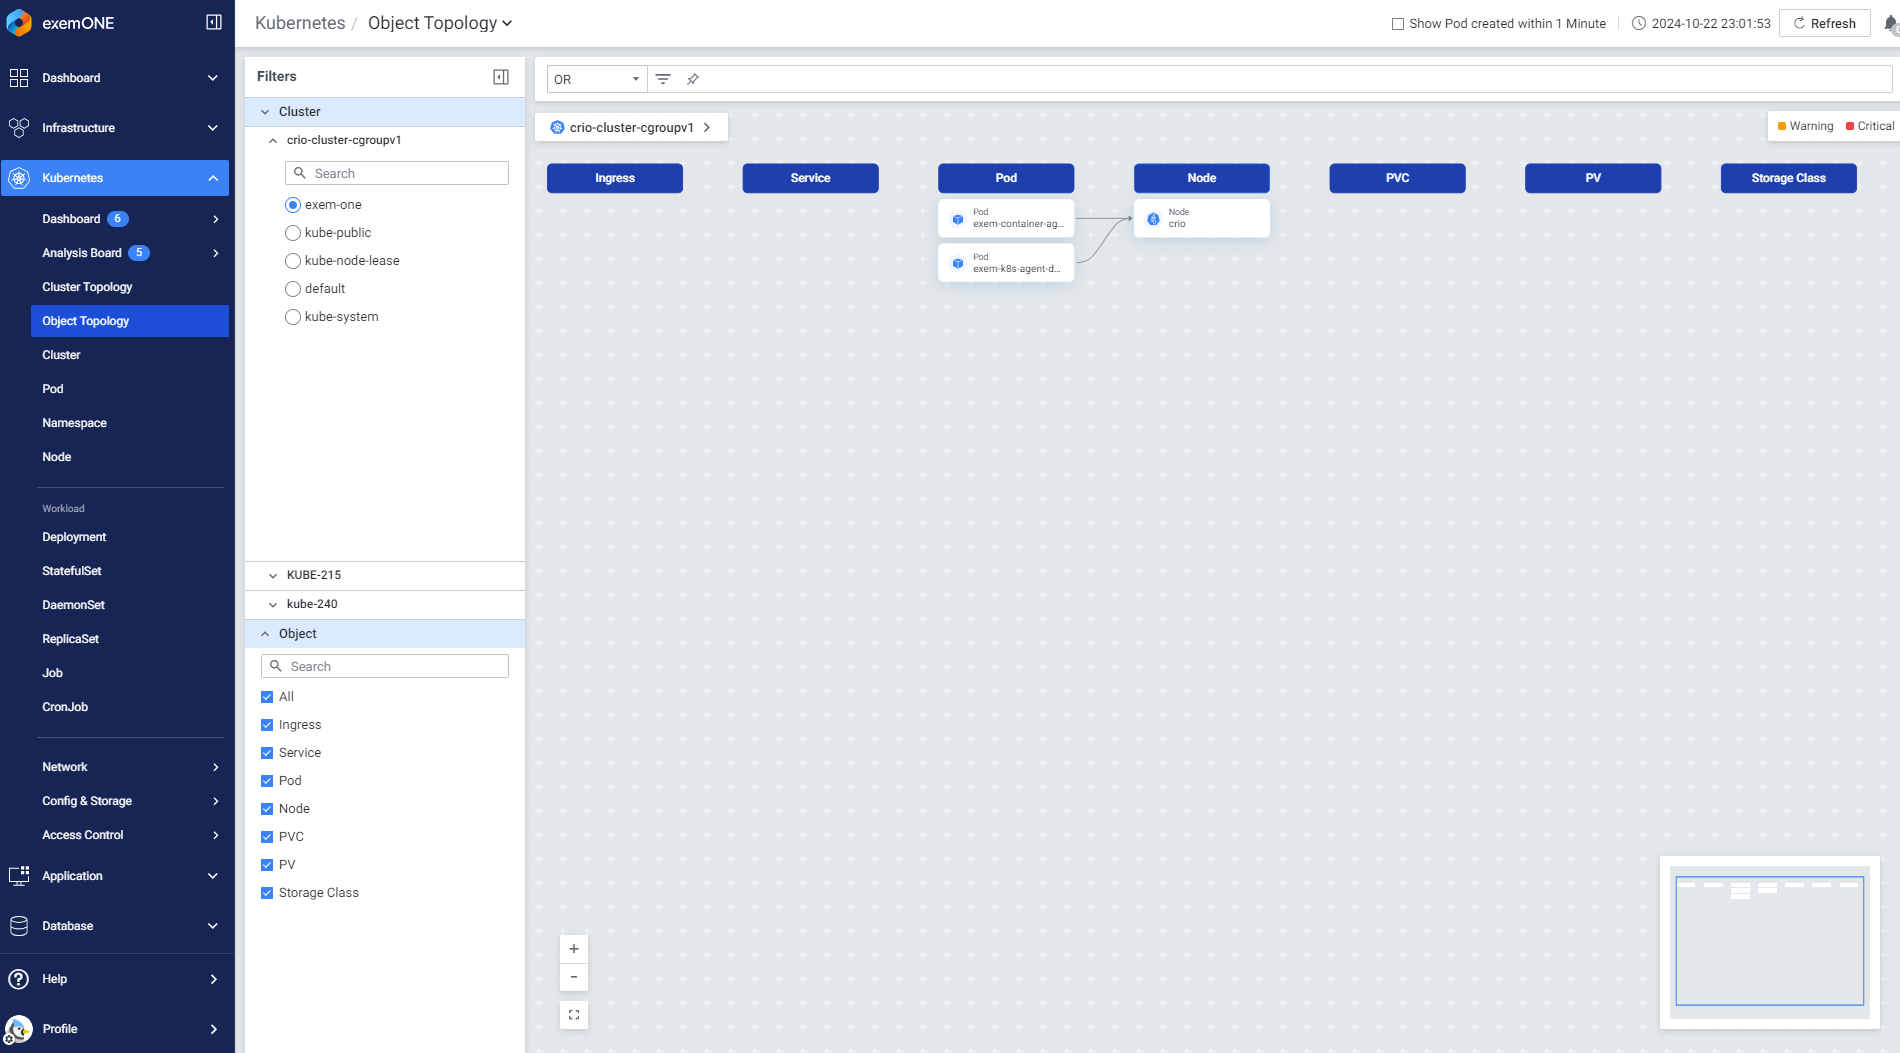Uncheck the Storage Class object checkbox
Image resolution: width=1900 pixels, height=1053 pixels.
[x=267, y=893]
